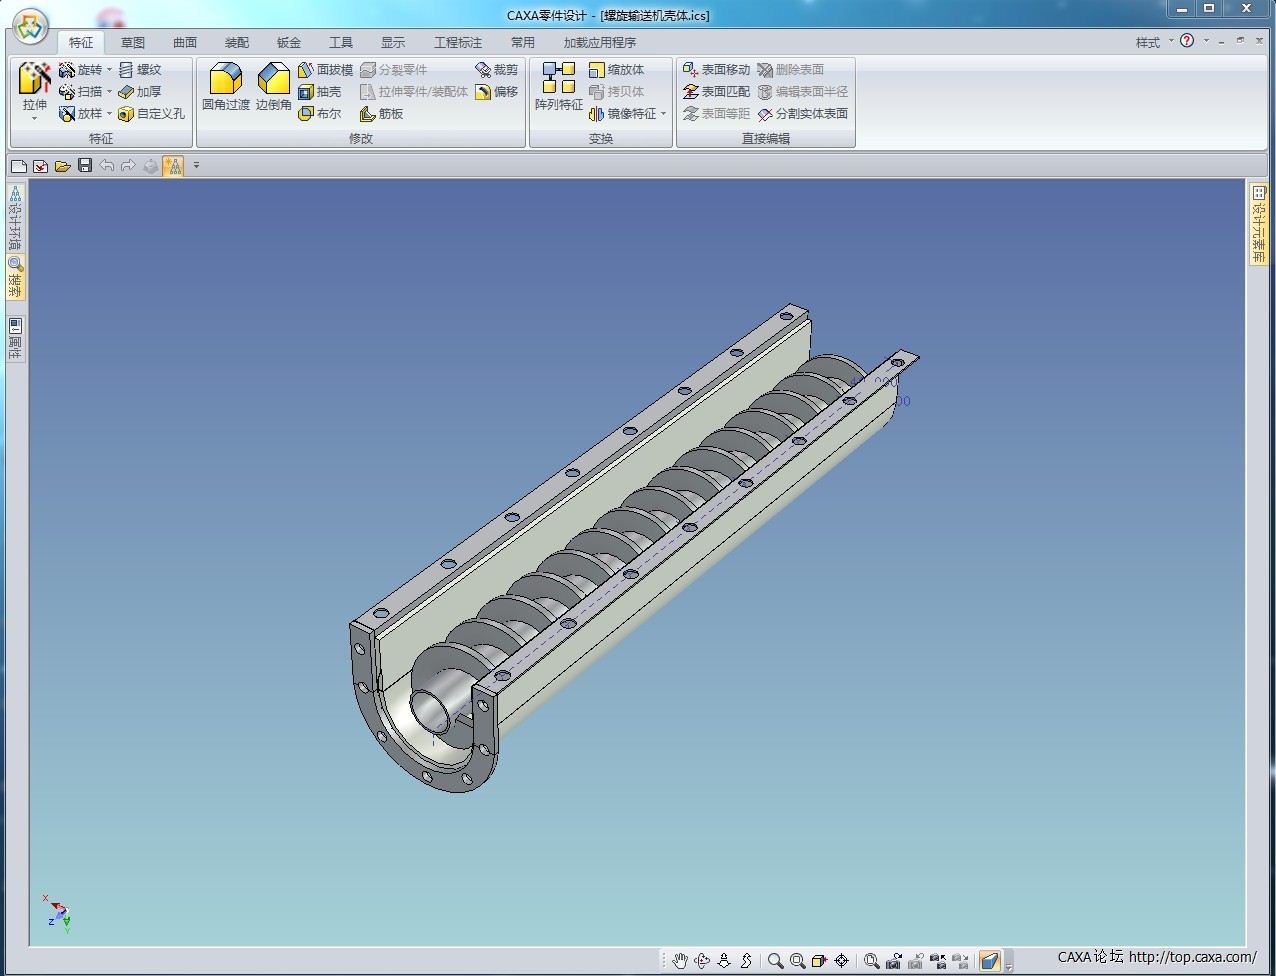Apply the 抽壳 shell tool
Image resolution: width=1276 pixels, height=976 pixels.
[x=320, y=92]
